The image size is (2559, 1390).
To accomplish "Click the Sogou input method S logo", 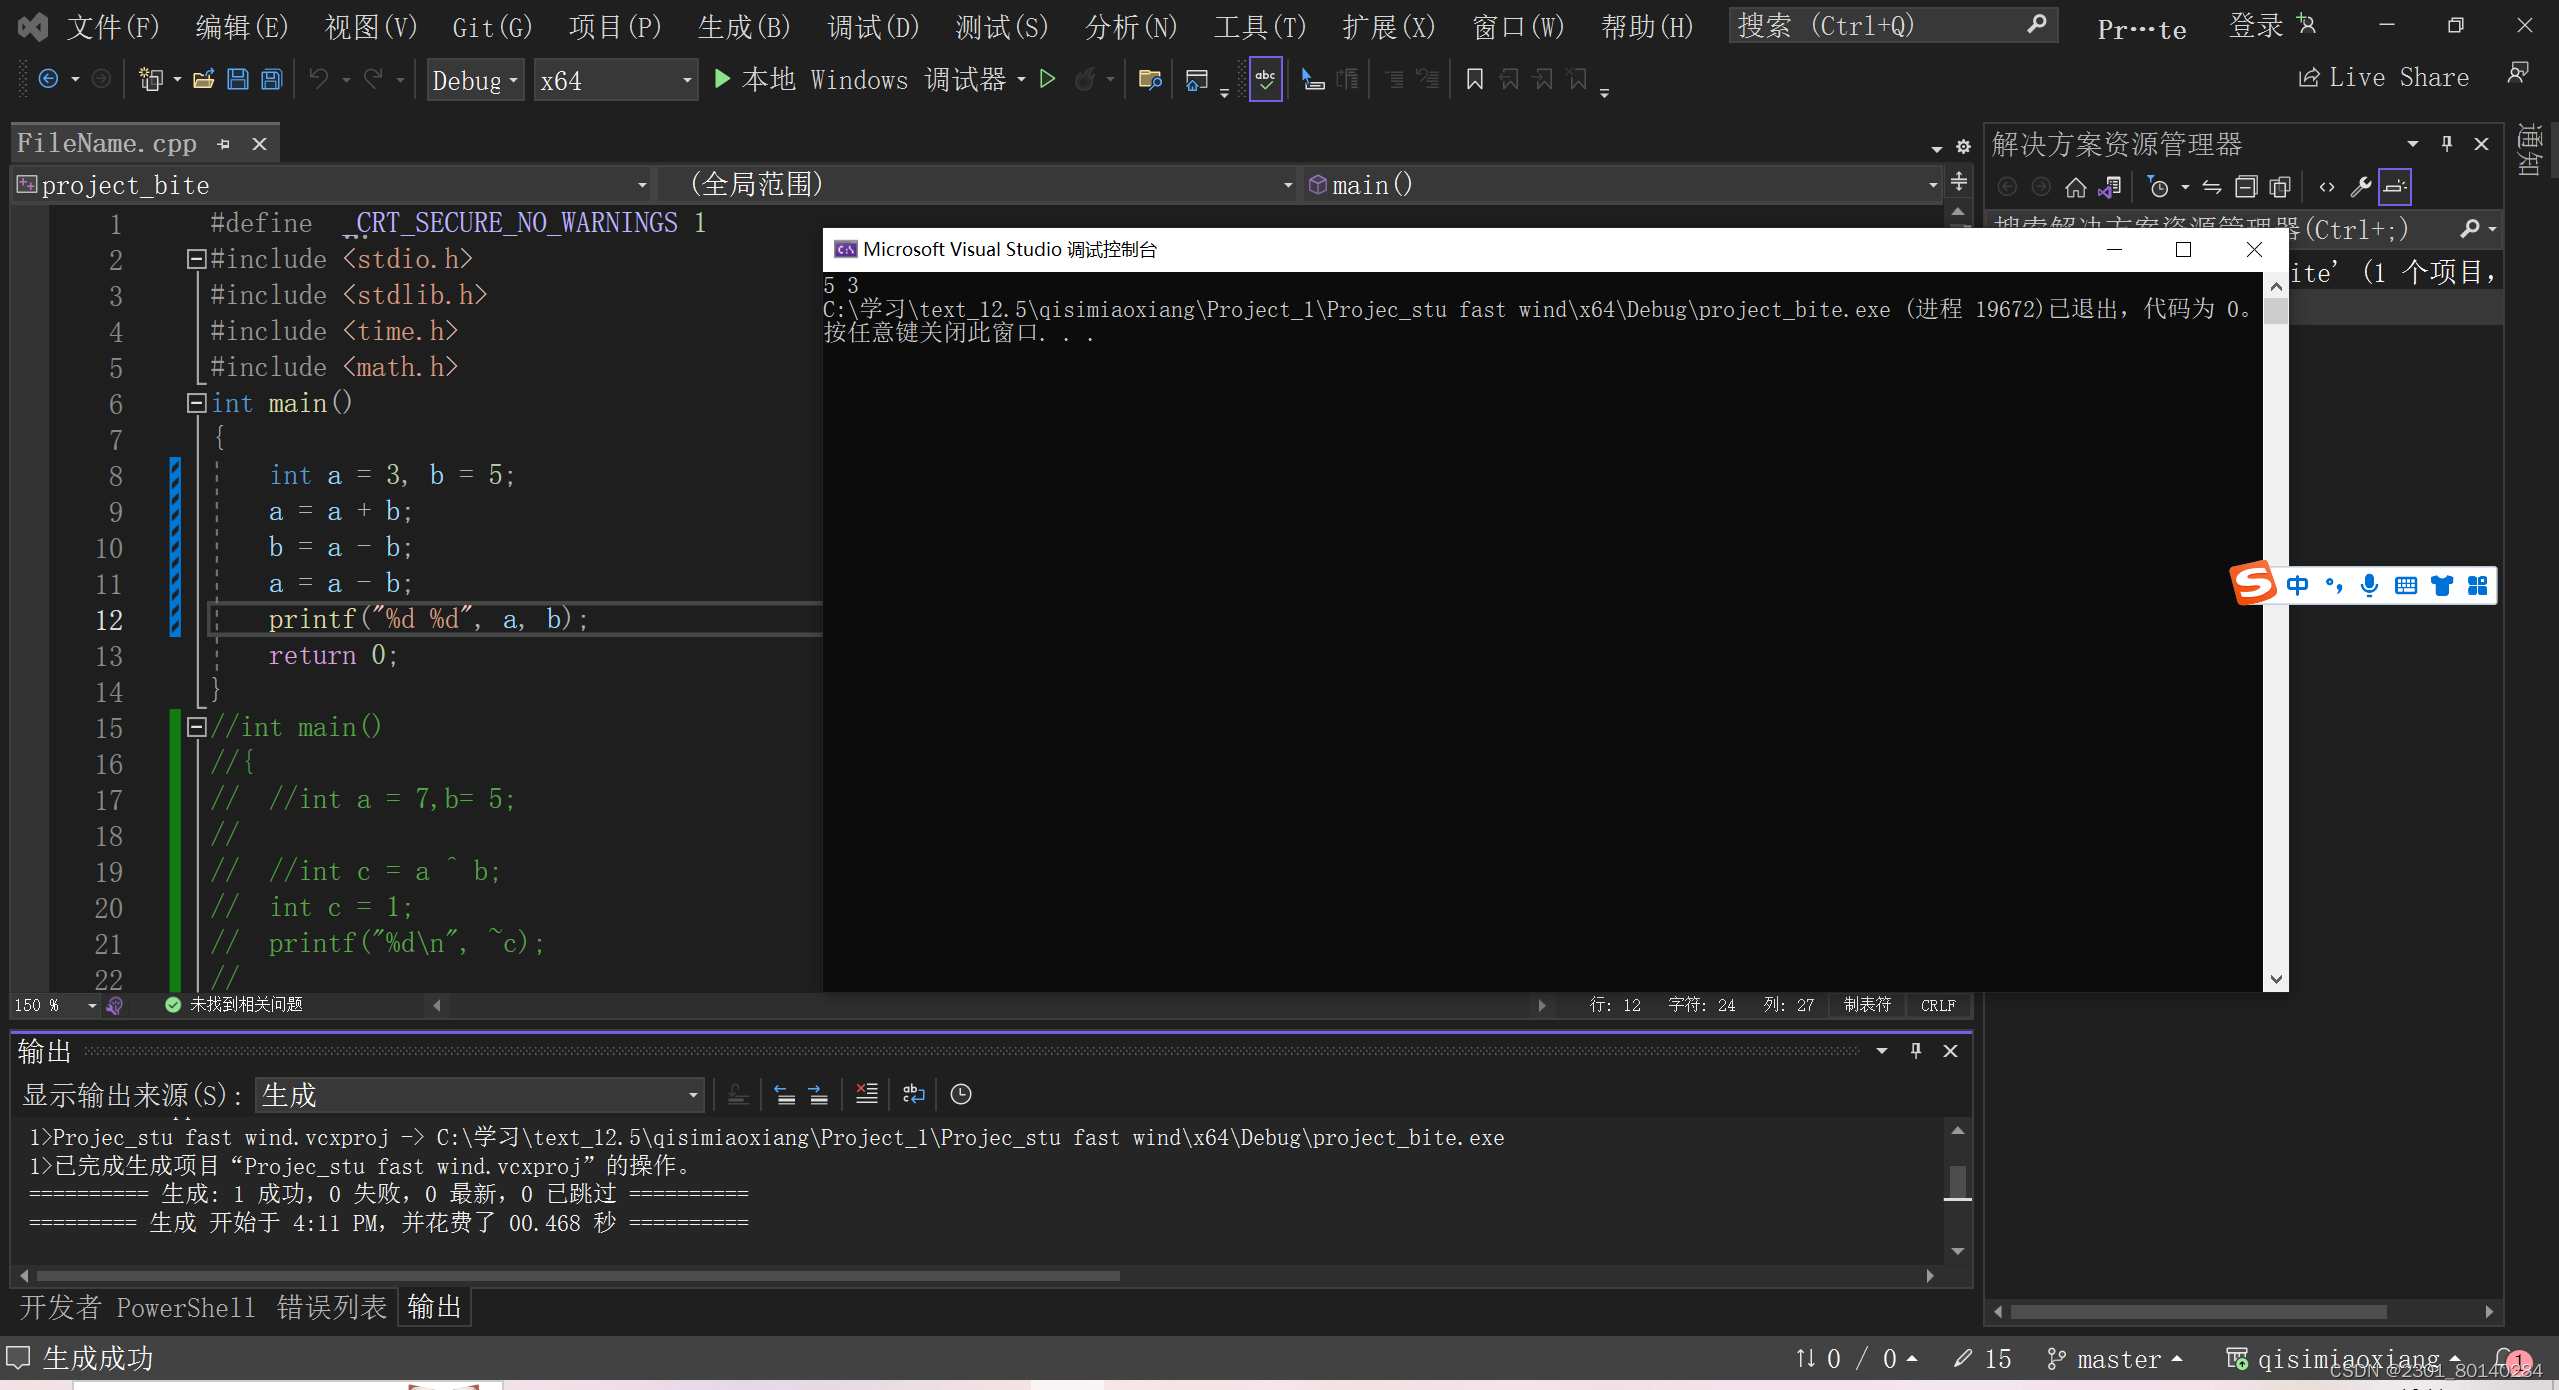I will click(2254, 584).
